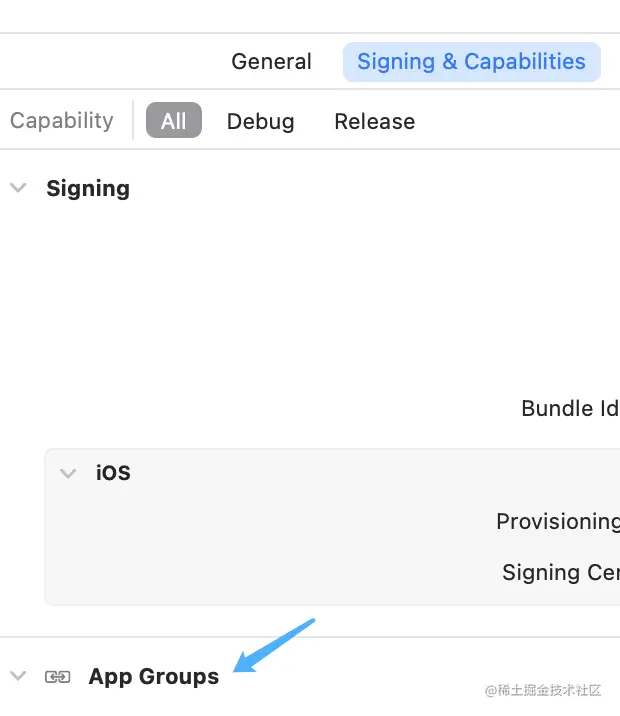620x716 pixels.
Task: Click the Provisioning profile label
Action: click(x=557, y=522)
